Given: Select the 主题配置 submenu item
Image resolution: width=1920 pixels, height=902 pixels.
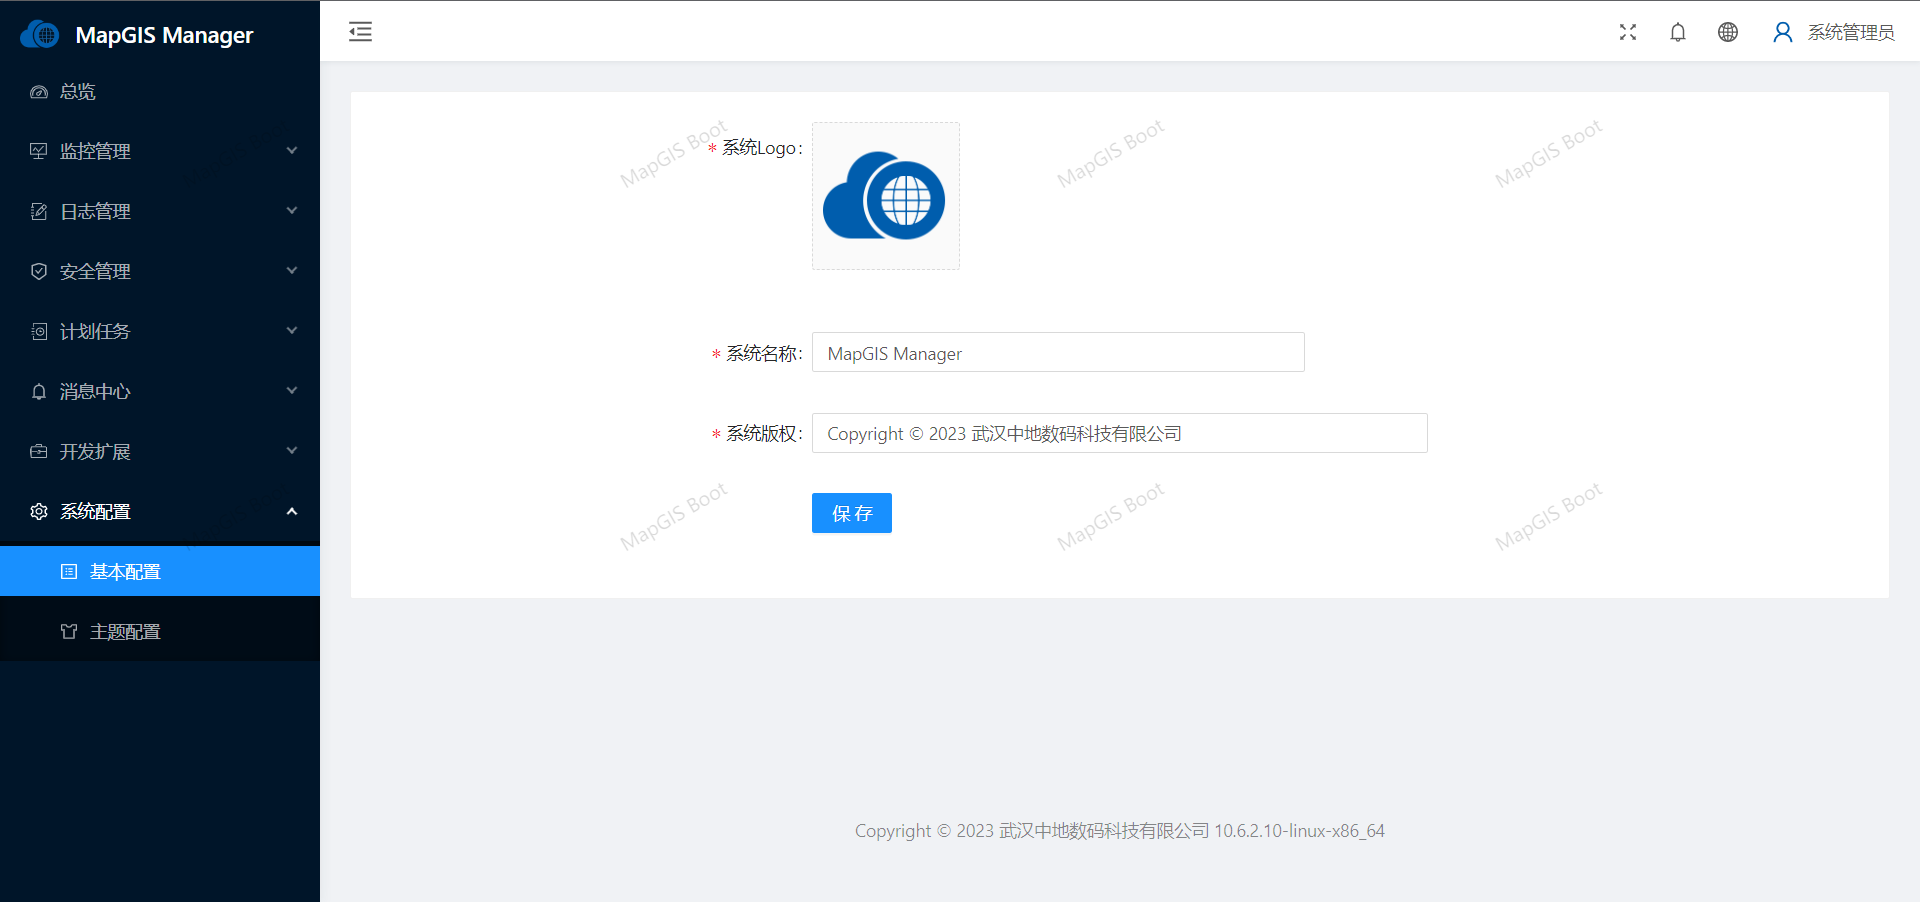Looking at the screenshot, I should coord(160,631).
